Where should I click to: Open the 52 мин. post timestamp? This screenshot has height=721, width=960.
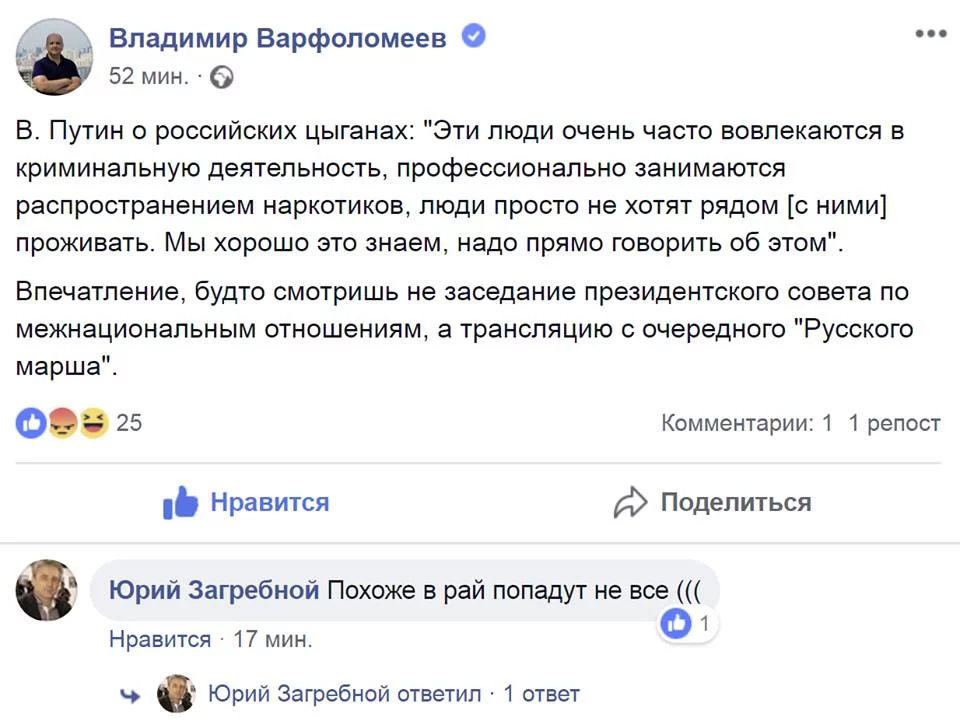pyautogui.click(x=149, y=77)
